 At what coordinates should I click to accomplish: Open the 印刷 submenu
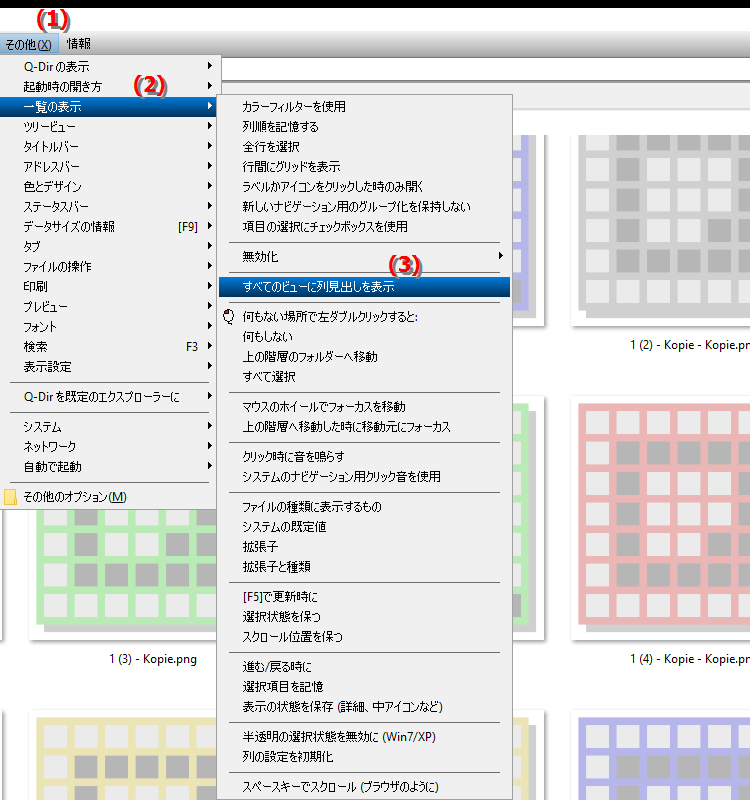pyautogui.click(x=108, y=286)
